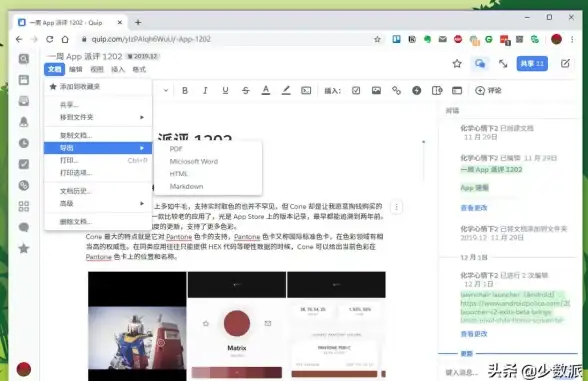
Task: Open tasks checkmark sidebar icon
Action: point(24,164)
